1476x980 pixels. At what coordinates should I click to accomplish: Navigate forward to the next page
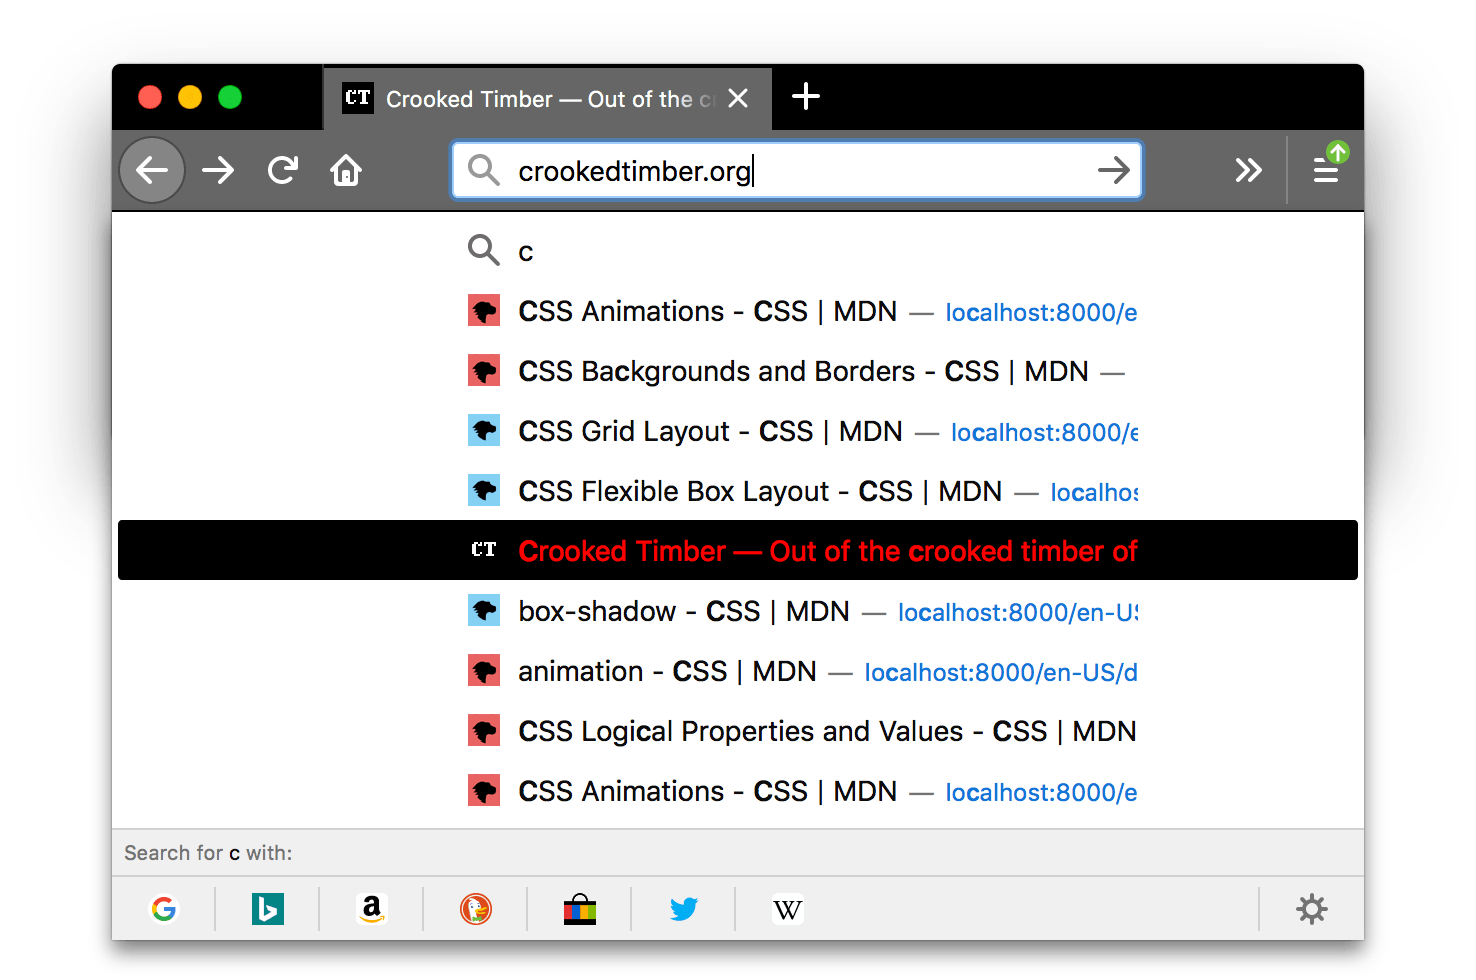[x=218, y=170]
